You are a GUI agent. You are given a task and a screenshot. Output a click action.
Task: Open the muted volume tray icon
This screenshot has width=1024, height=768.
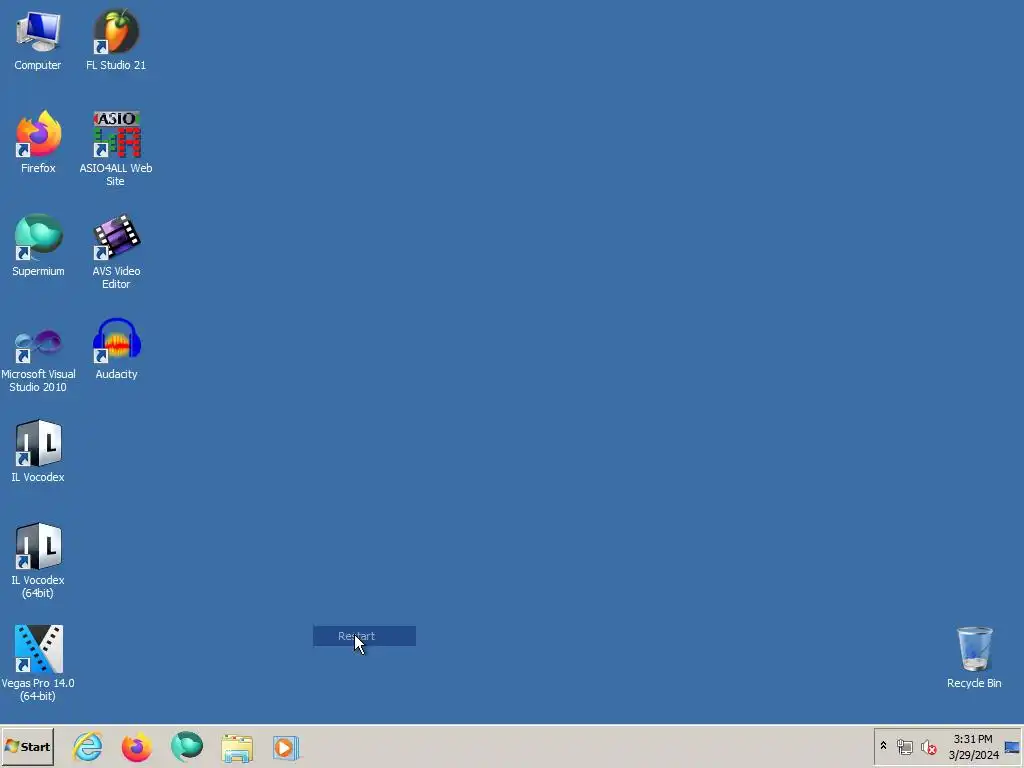pyautogui.click(x=928, y=747)
